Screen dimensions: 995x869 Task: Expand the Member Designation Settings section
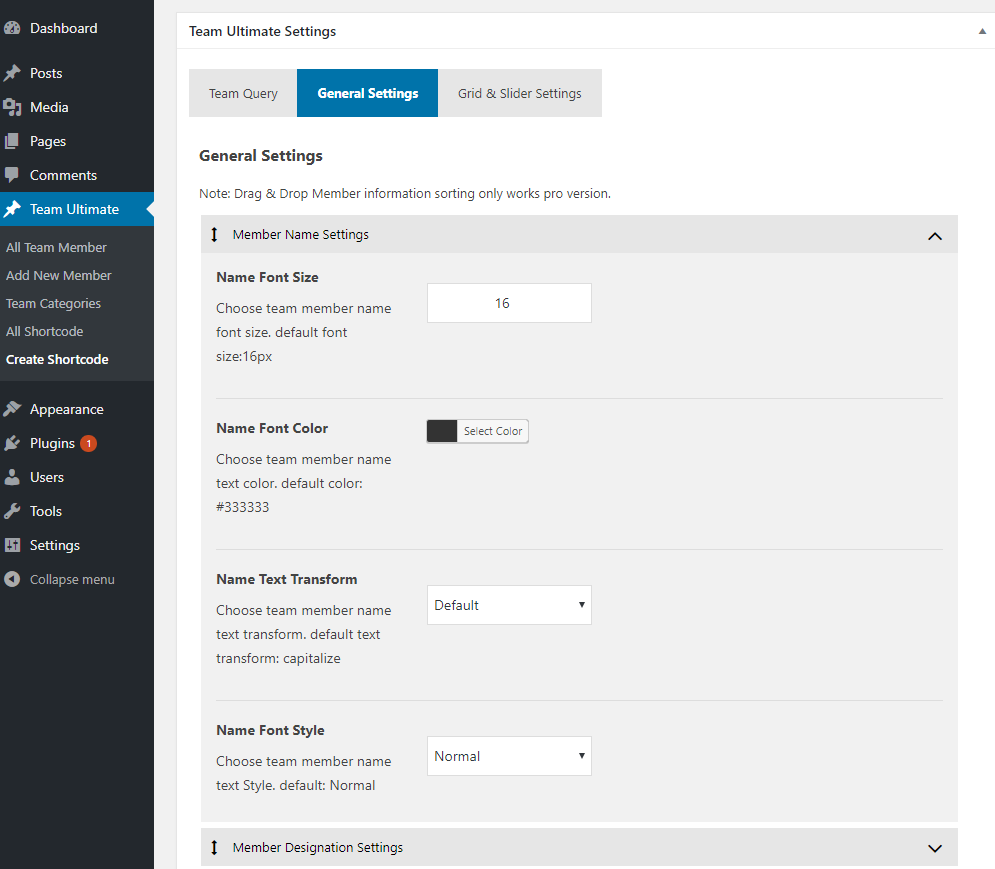[x=934, y=848]
